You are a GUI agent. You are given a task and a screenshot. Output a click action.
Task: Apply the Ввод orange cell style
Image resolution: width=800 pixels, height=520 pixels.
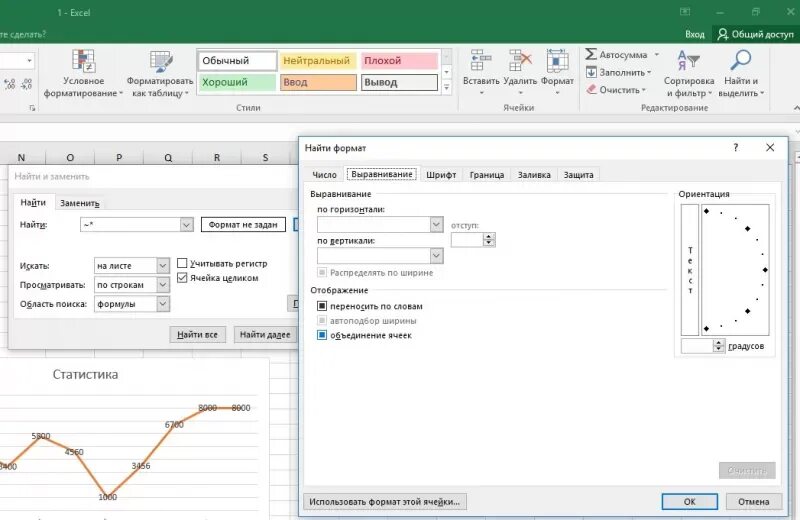pos(318,82)
